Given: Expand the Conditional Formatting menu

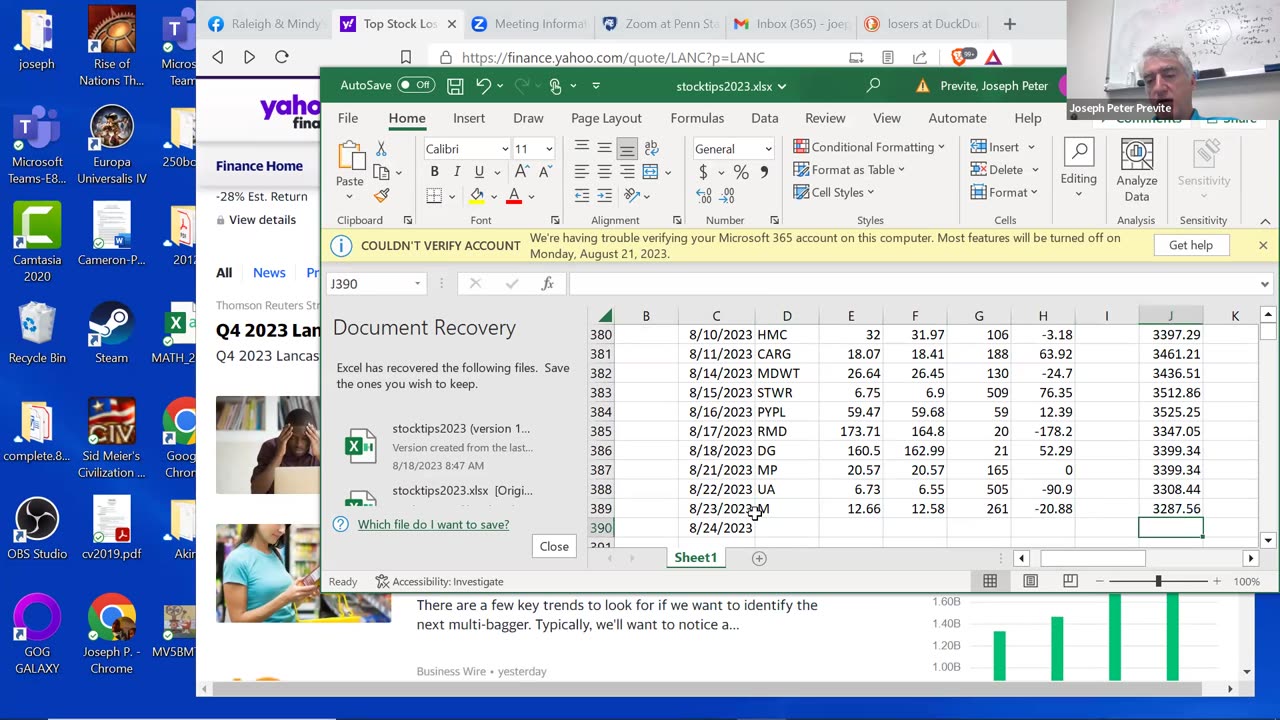Looking at the screenshot, I should 869,147.
